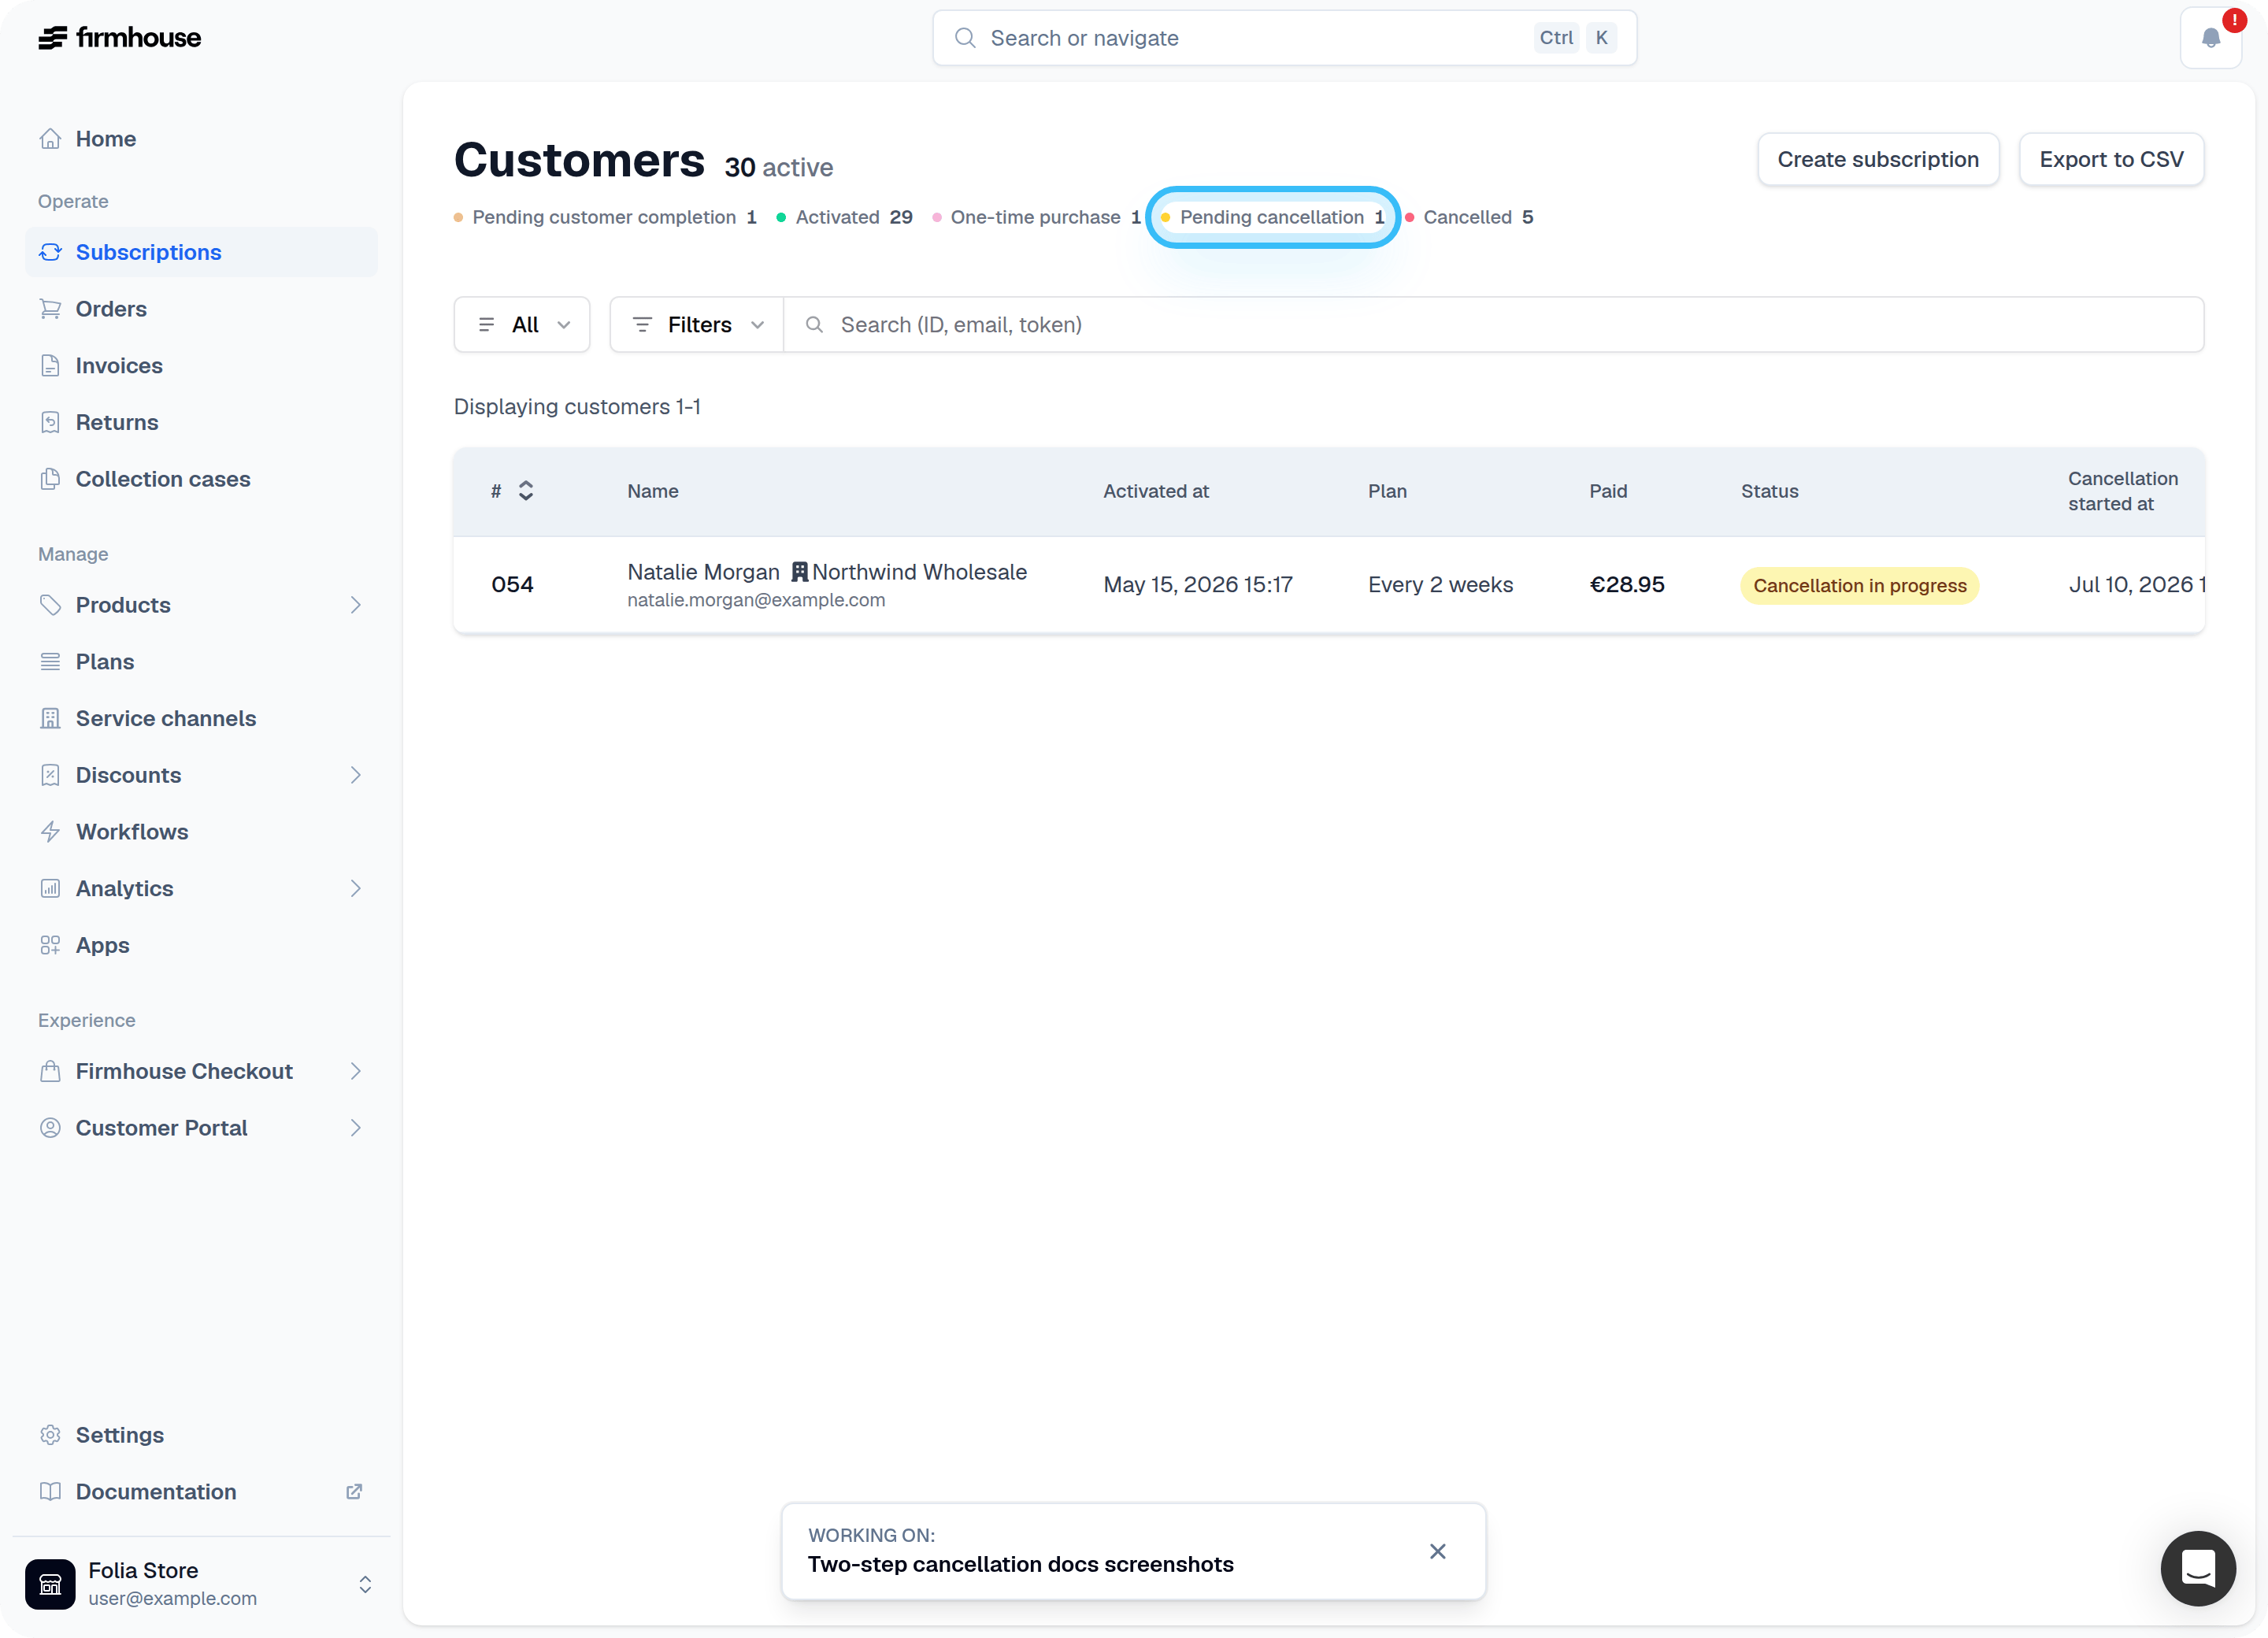Filter by Cancelled status
This screenshot has width=2268, height=1638.
coord(1469,217)
